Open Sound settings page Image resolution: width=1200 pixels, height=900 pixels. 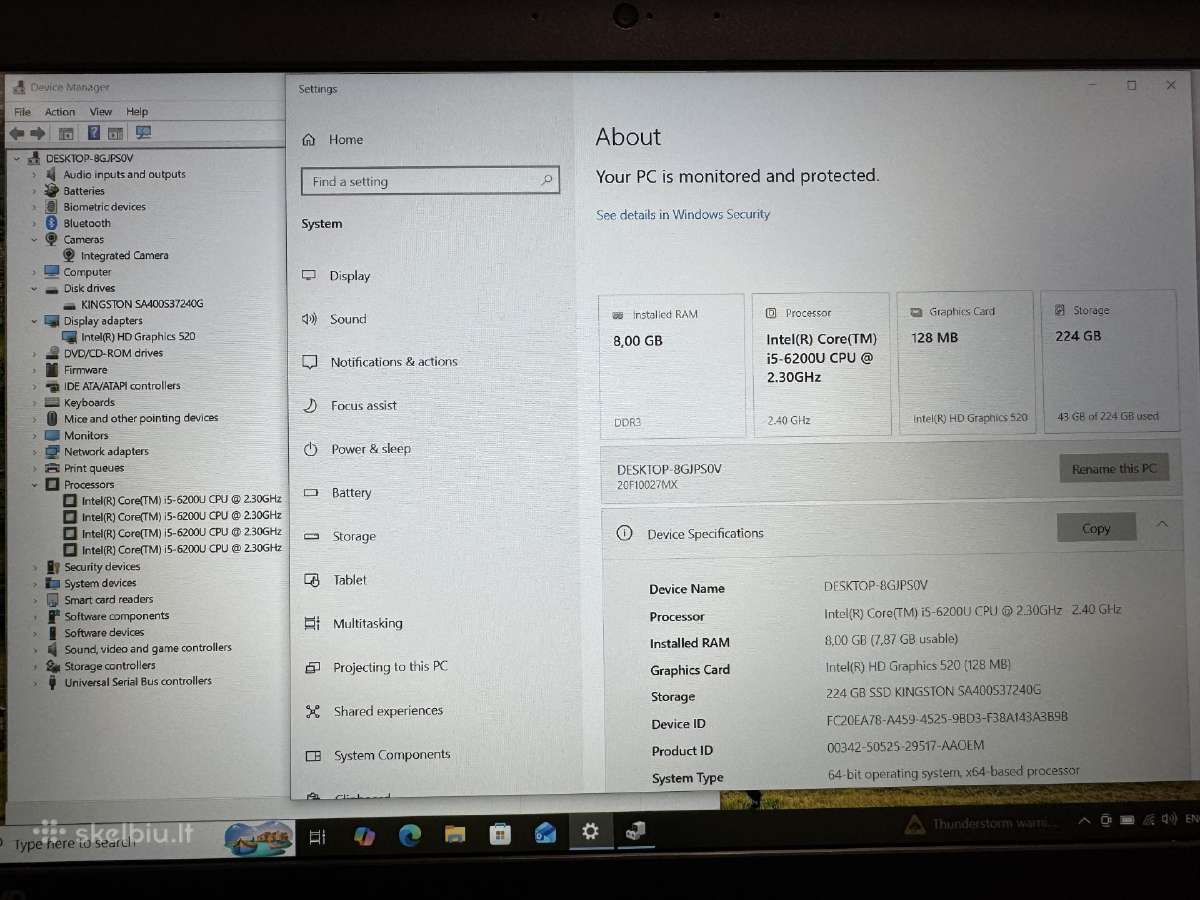pos(348,319)
